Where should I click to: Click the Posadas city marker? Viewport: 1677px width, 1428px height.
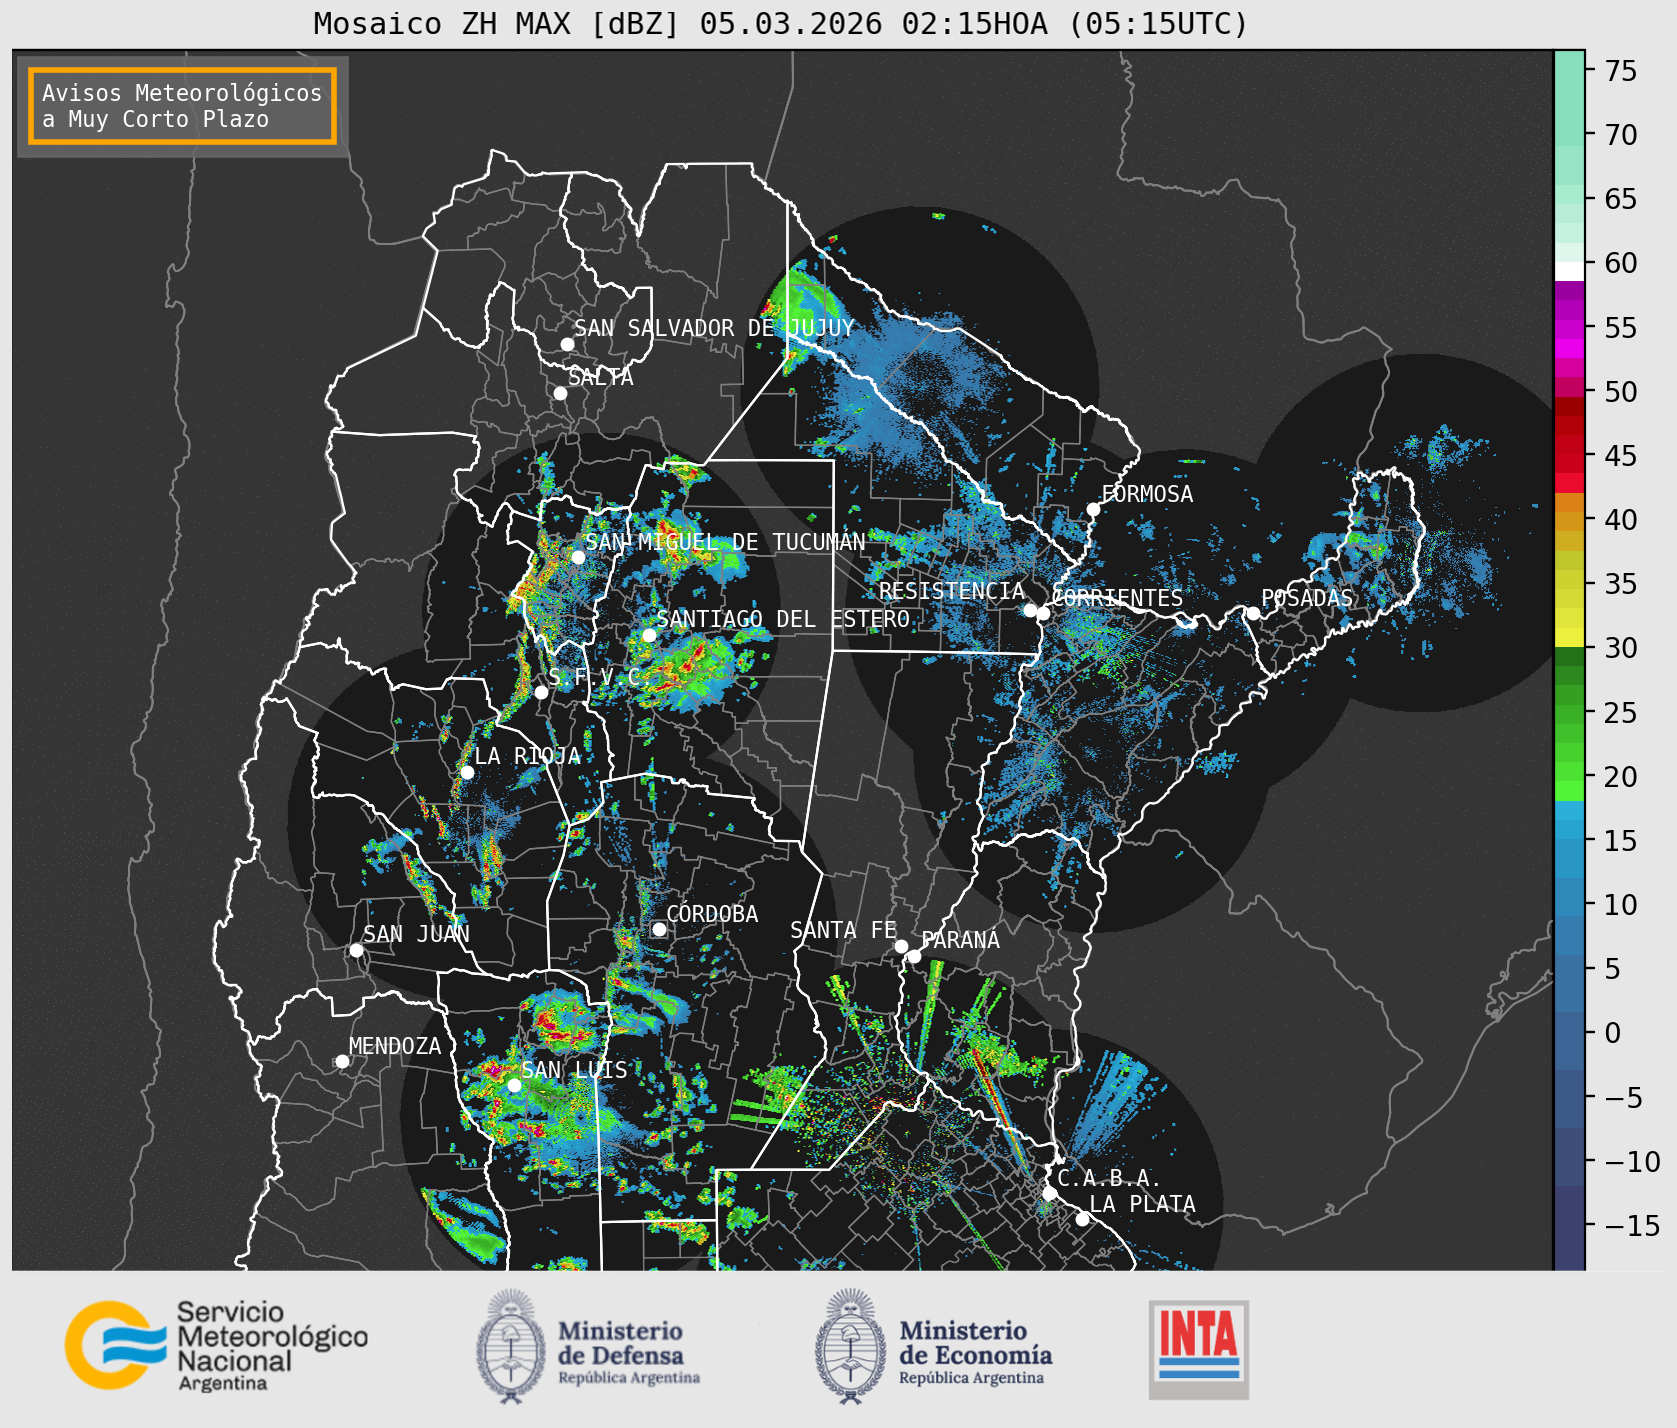coord(1253,613)
